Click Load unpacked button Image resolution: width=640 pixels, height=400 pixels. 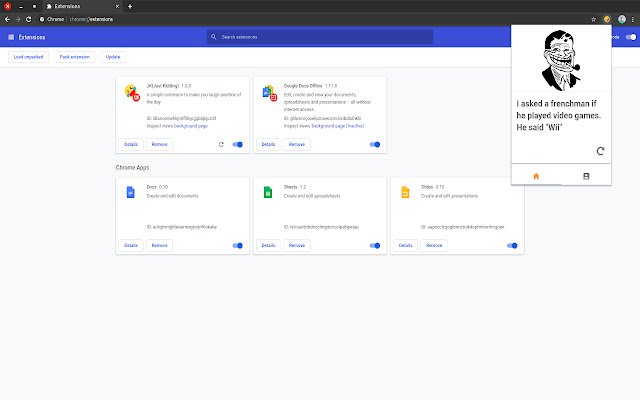(x=28, y=57)
